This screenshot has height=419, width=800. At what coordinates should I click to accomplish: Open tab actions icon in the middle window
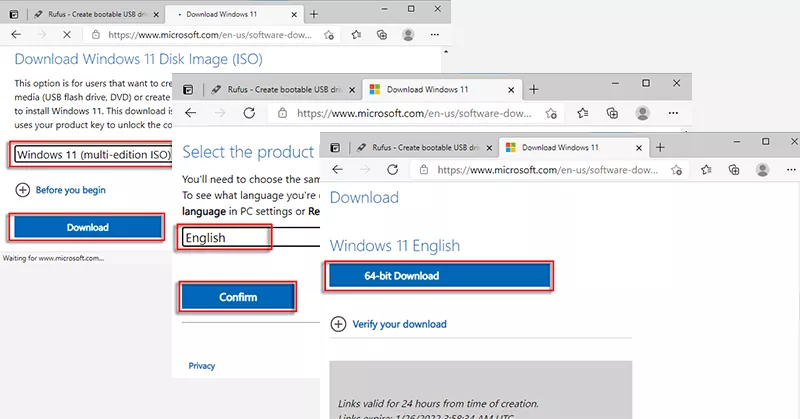(190, 88)
